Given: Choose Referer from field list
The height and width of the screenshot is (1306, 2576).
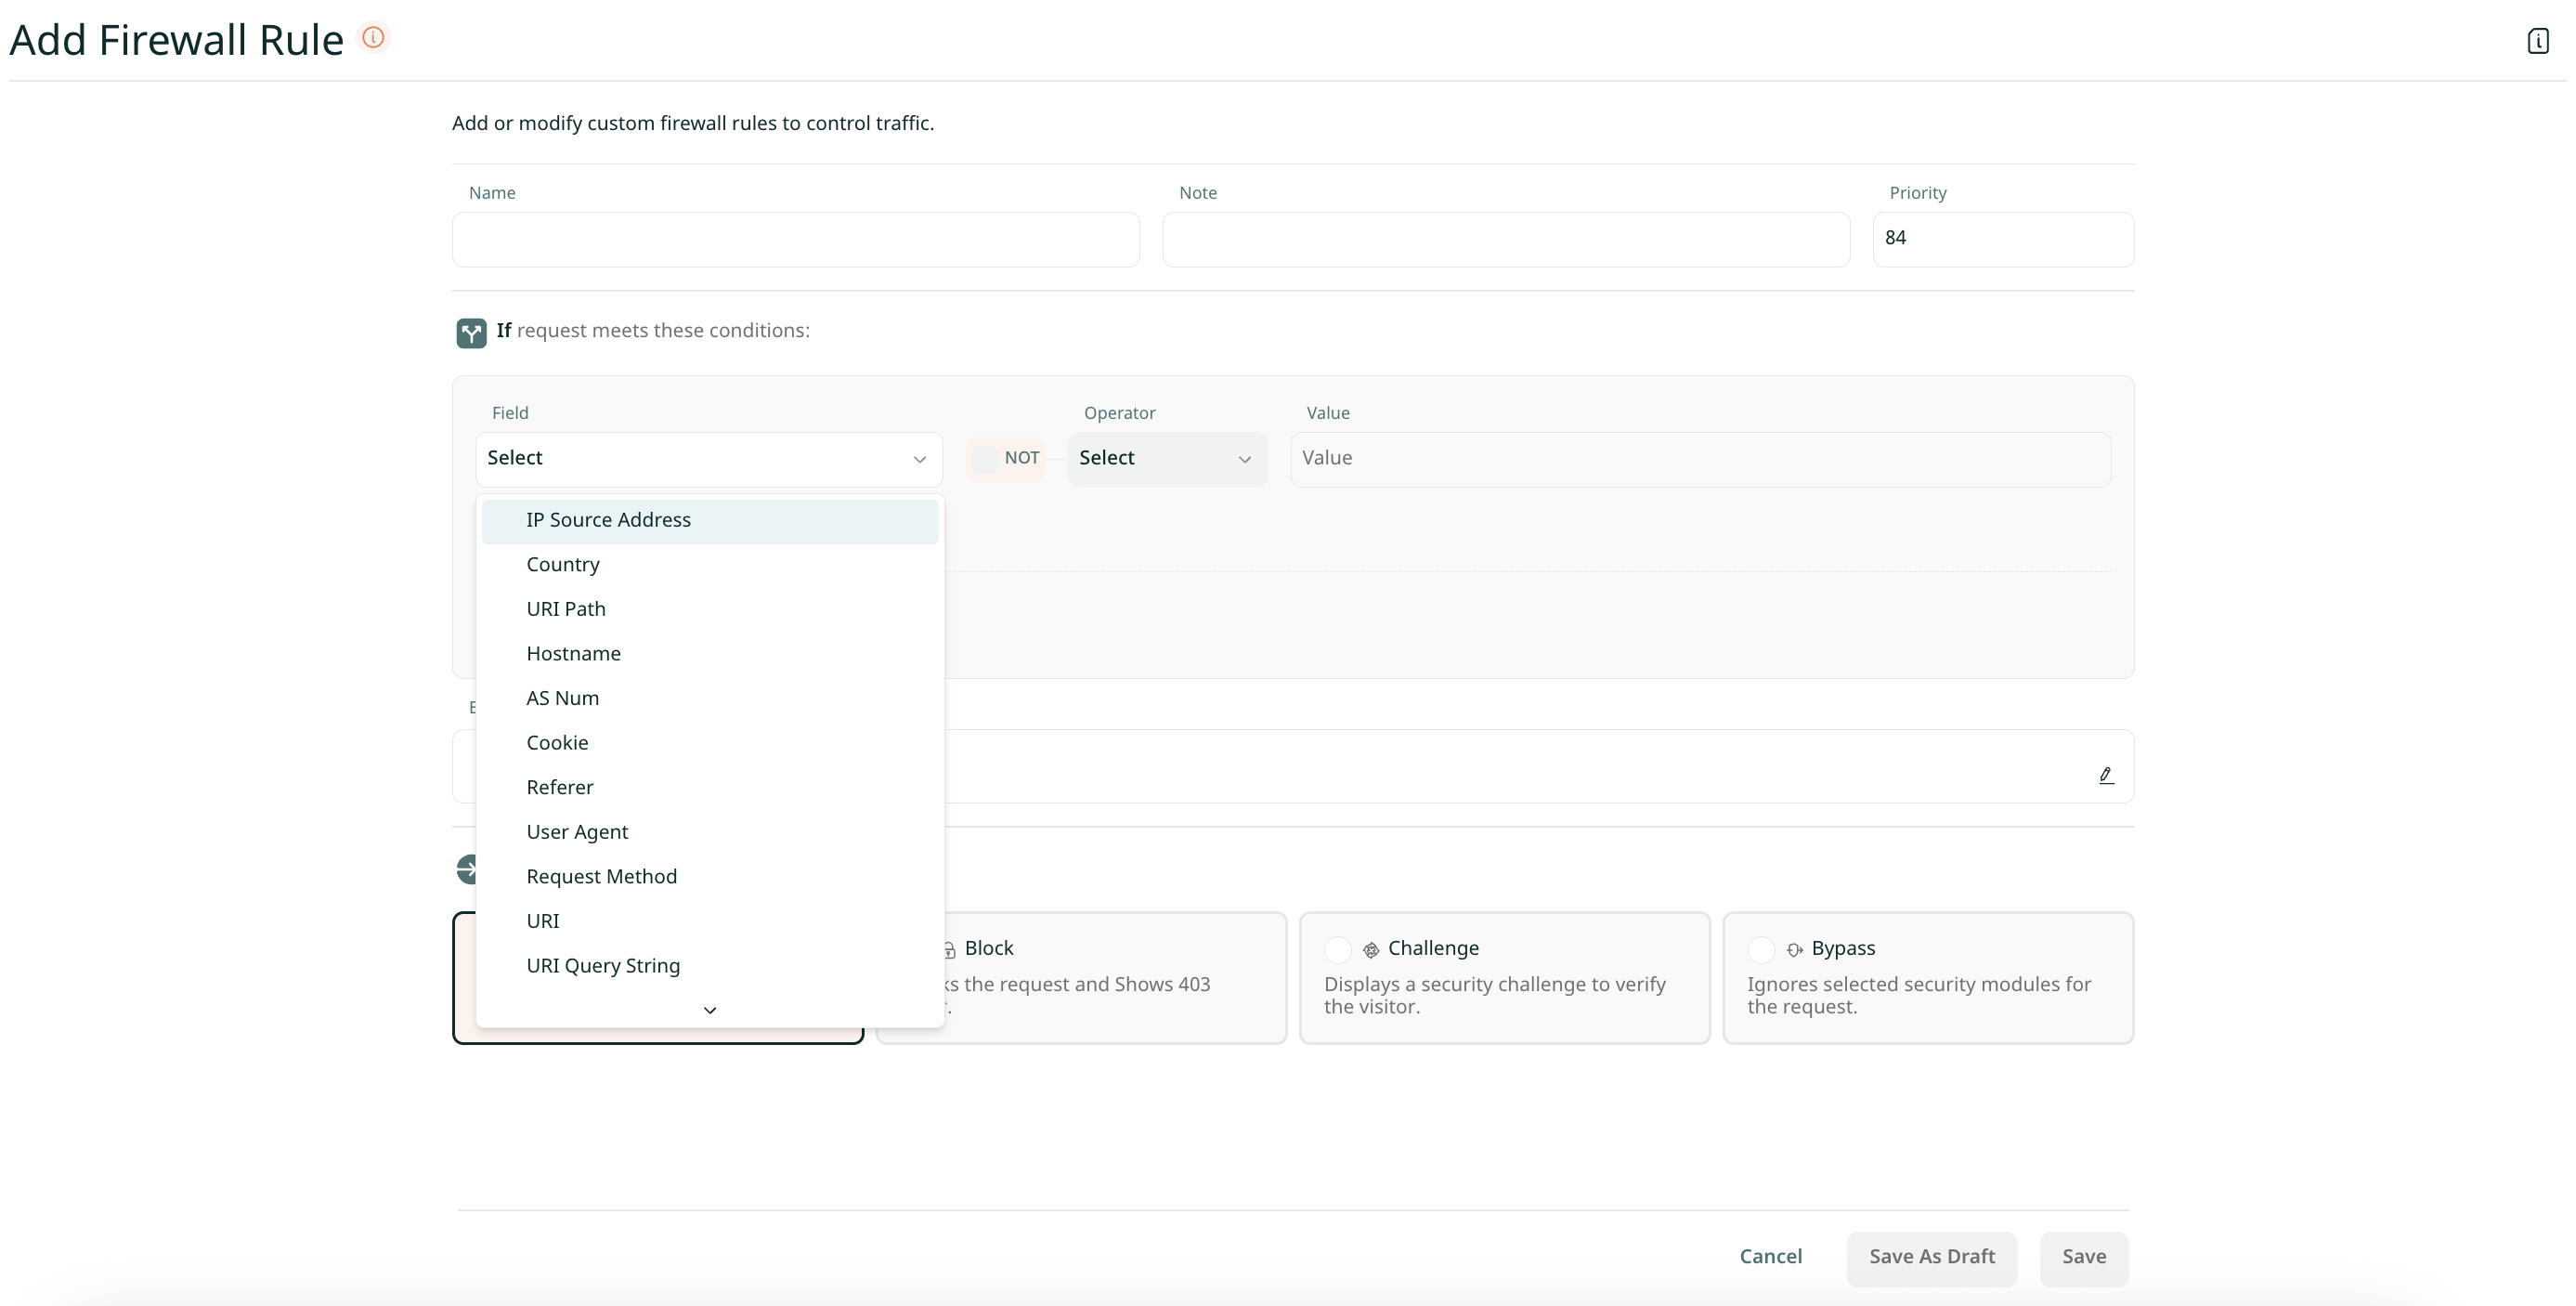Looking at the screenshot, I should tap(710, 788).
